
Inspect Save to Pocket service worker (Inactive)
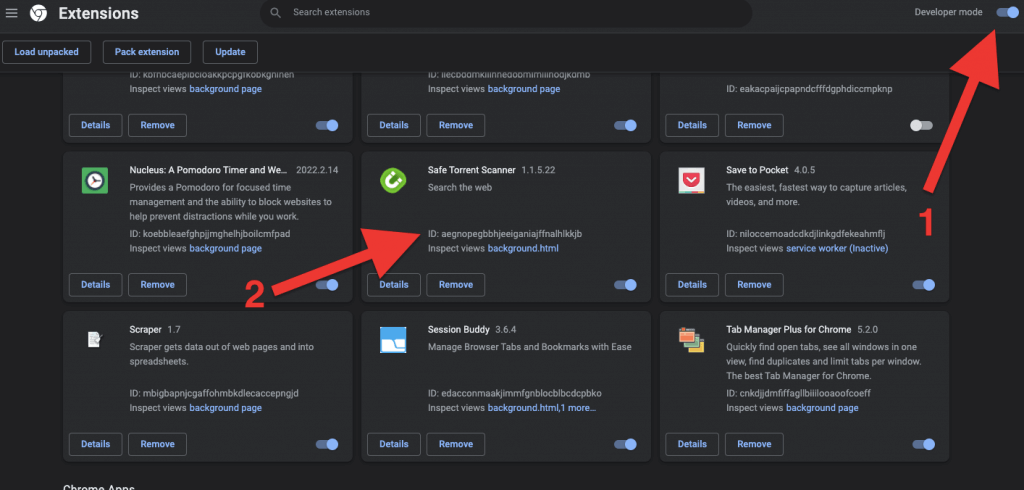tap(837, 248)
